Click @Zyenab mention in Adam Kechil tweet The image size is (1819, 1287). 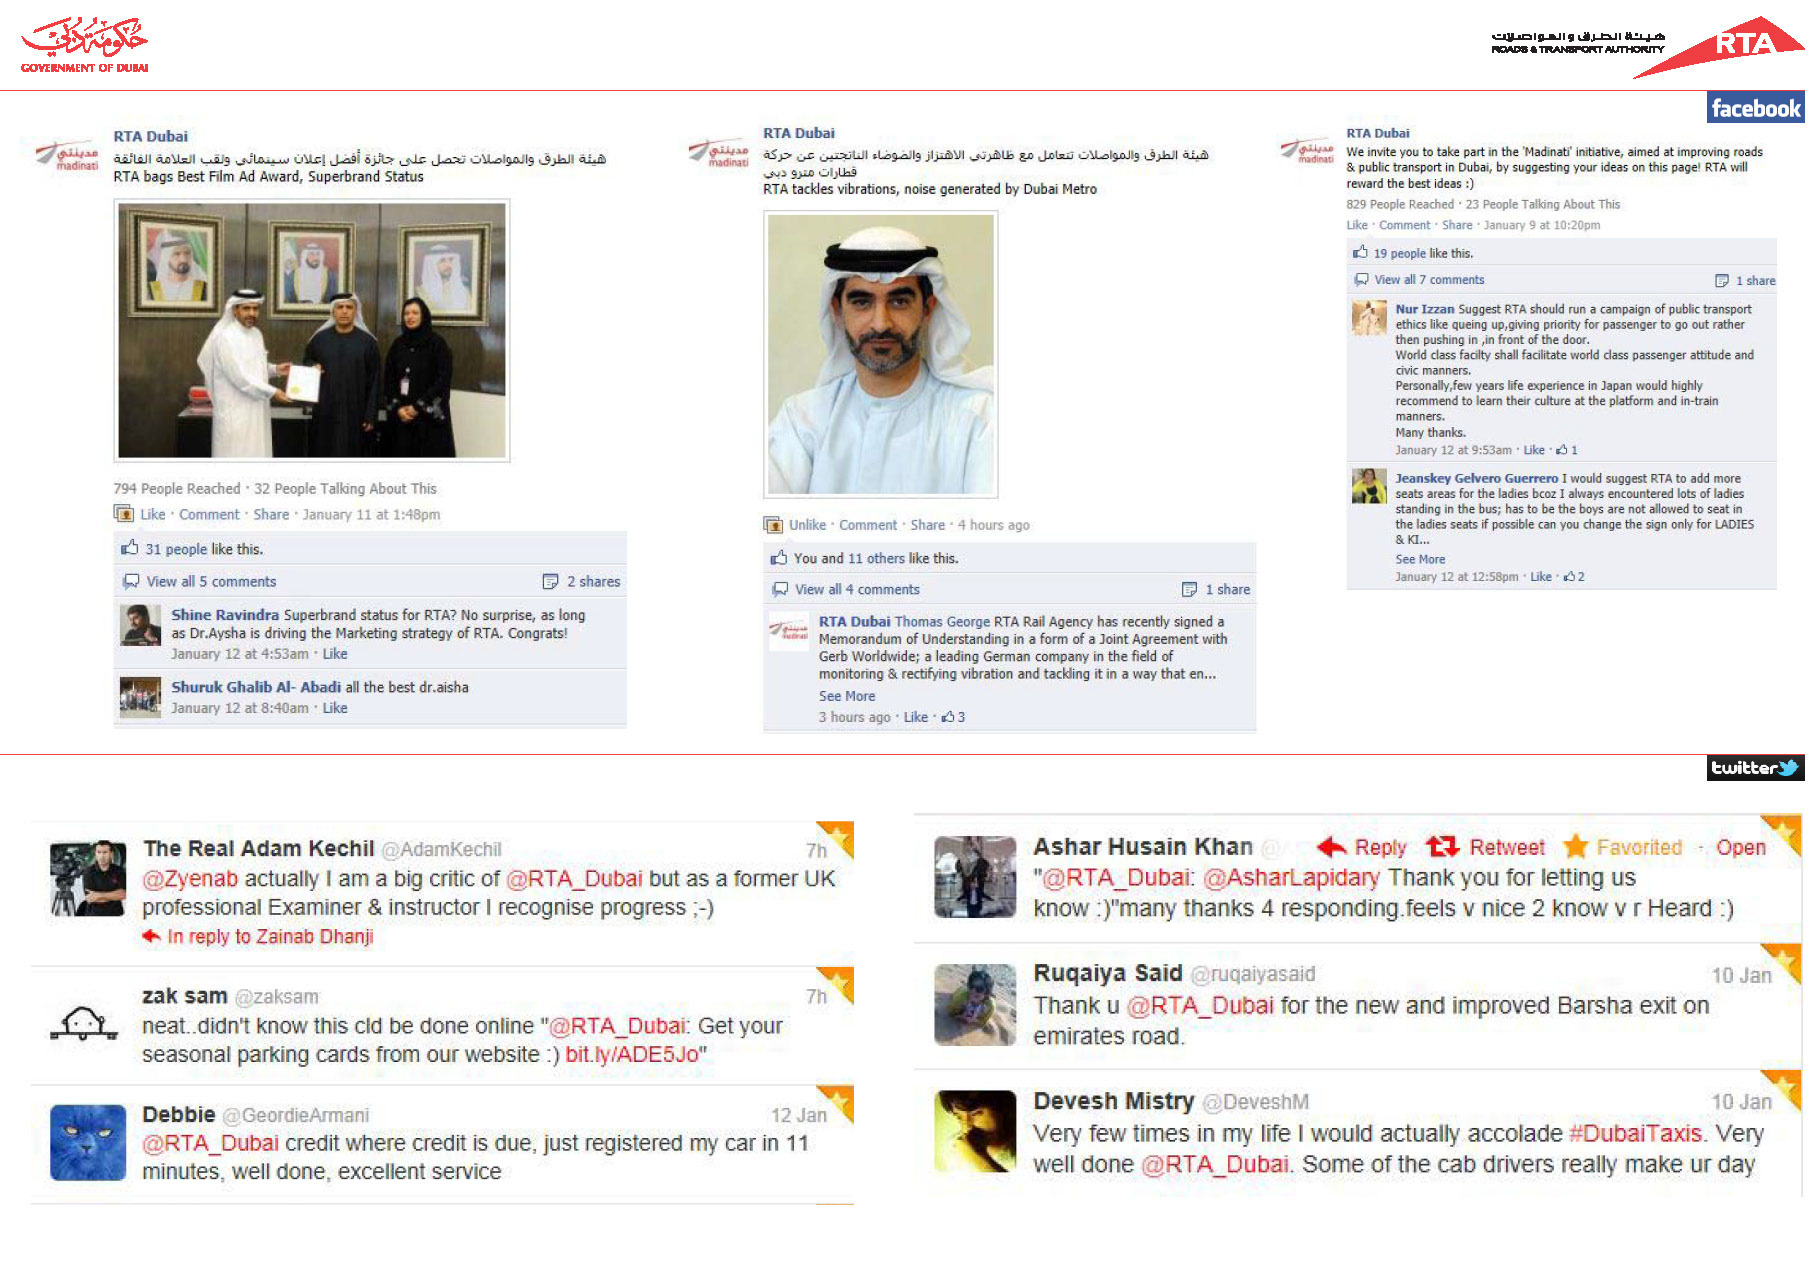(x=190, y=879)
